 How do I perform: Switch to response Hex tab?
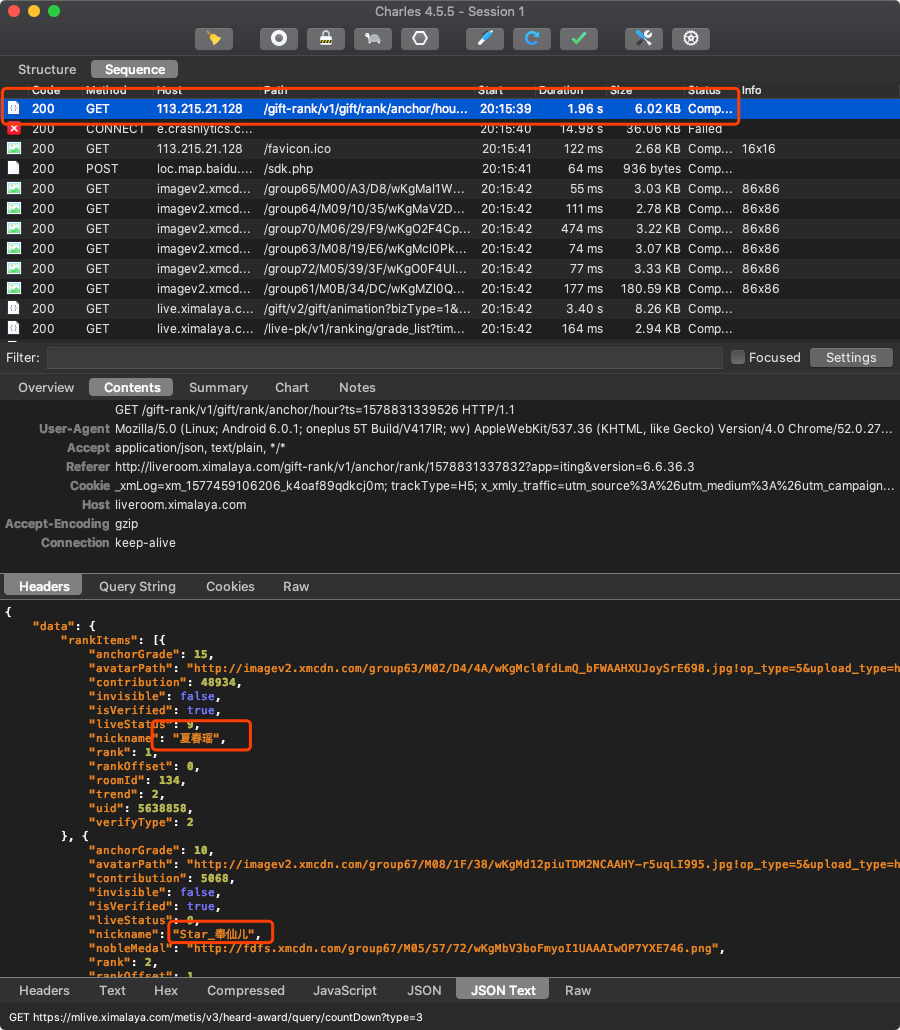[x=166, y=990]
